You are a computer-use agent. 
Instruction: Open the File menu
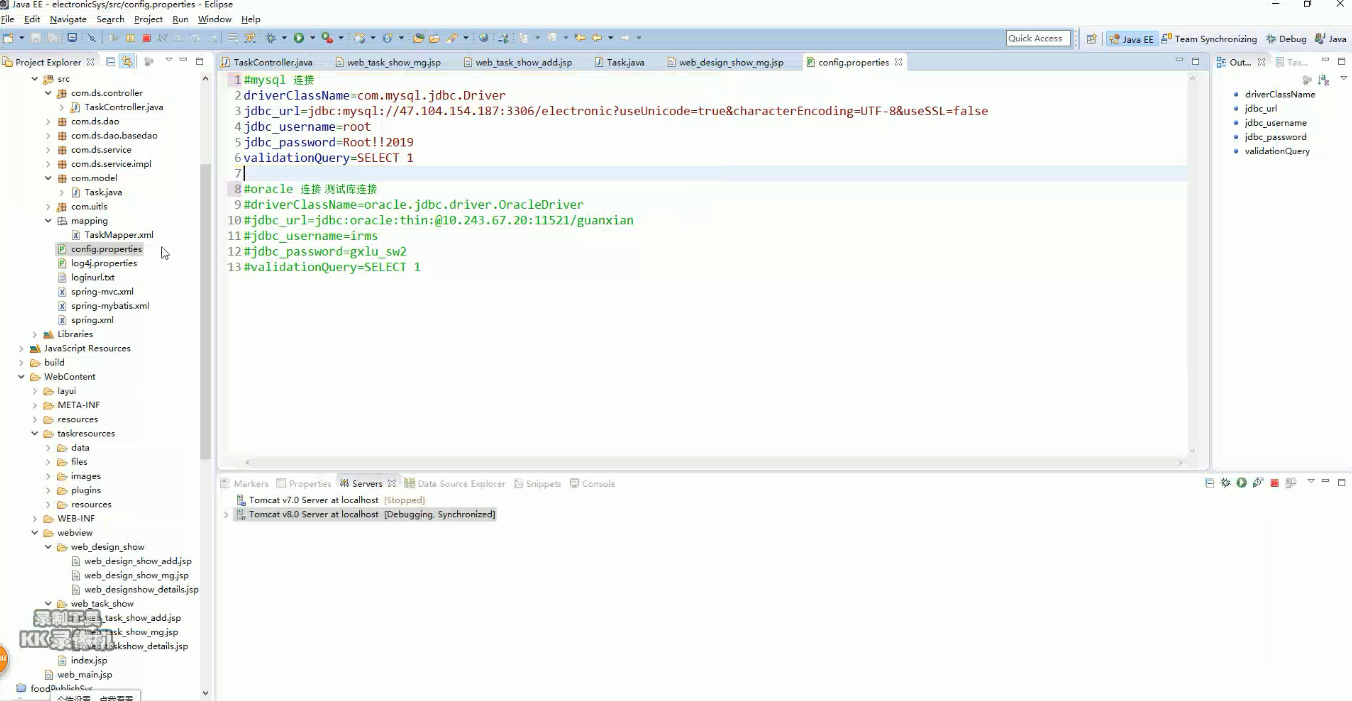(7, 19)
